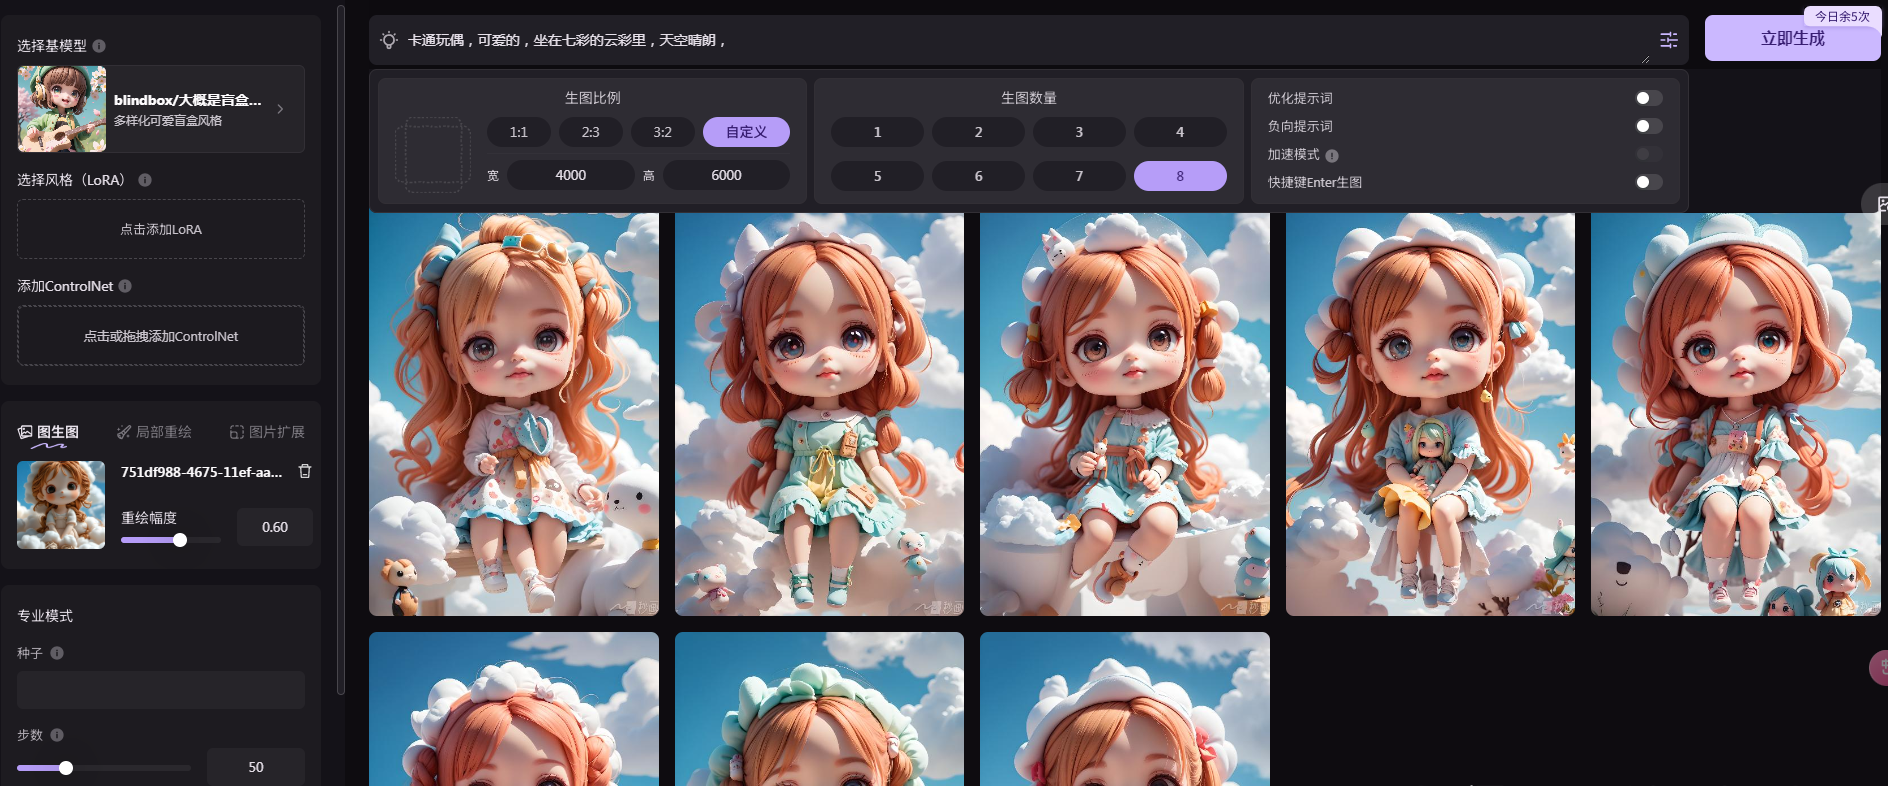The height and width of the screenshot is (786, 1888).
Task: Click the image icon at right edge
Action: (1880, 204)
